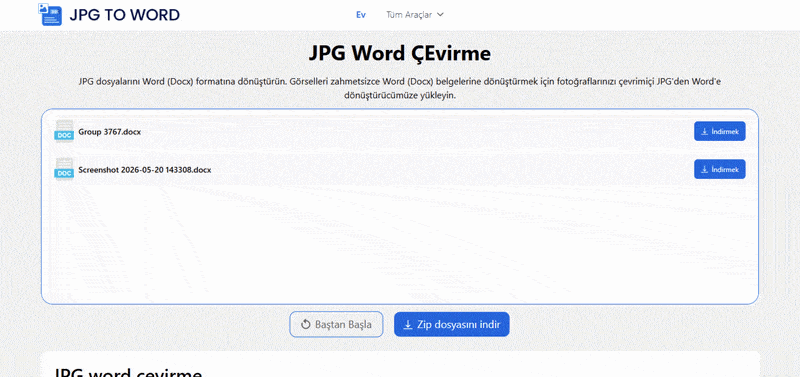The width and height of the screenshot is (800, 377).
Task: Click the download arrow icon for Group 3767.docx
Action: point(705,132)
